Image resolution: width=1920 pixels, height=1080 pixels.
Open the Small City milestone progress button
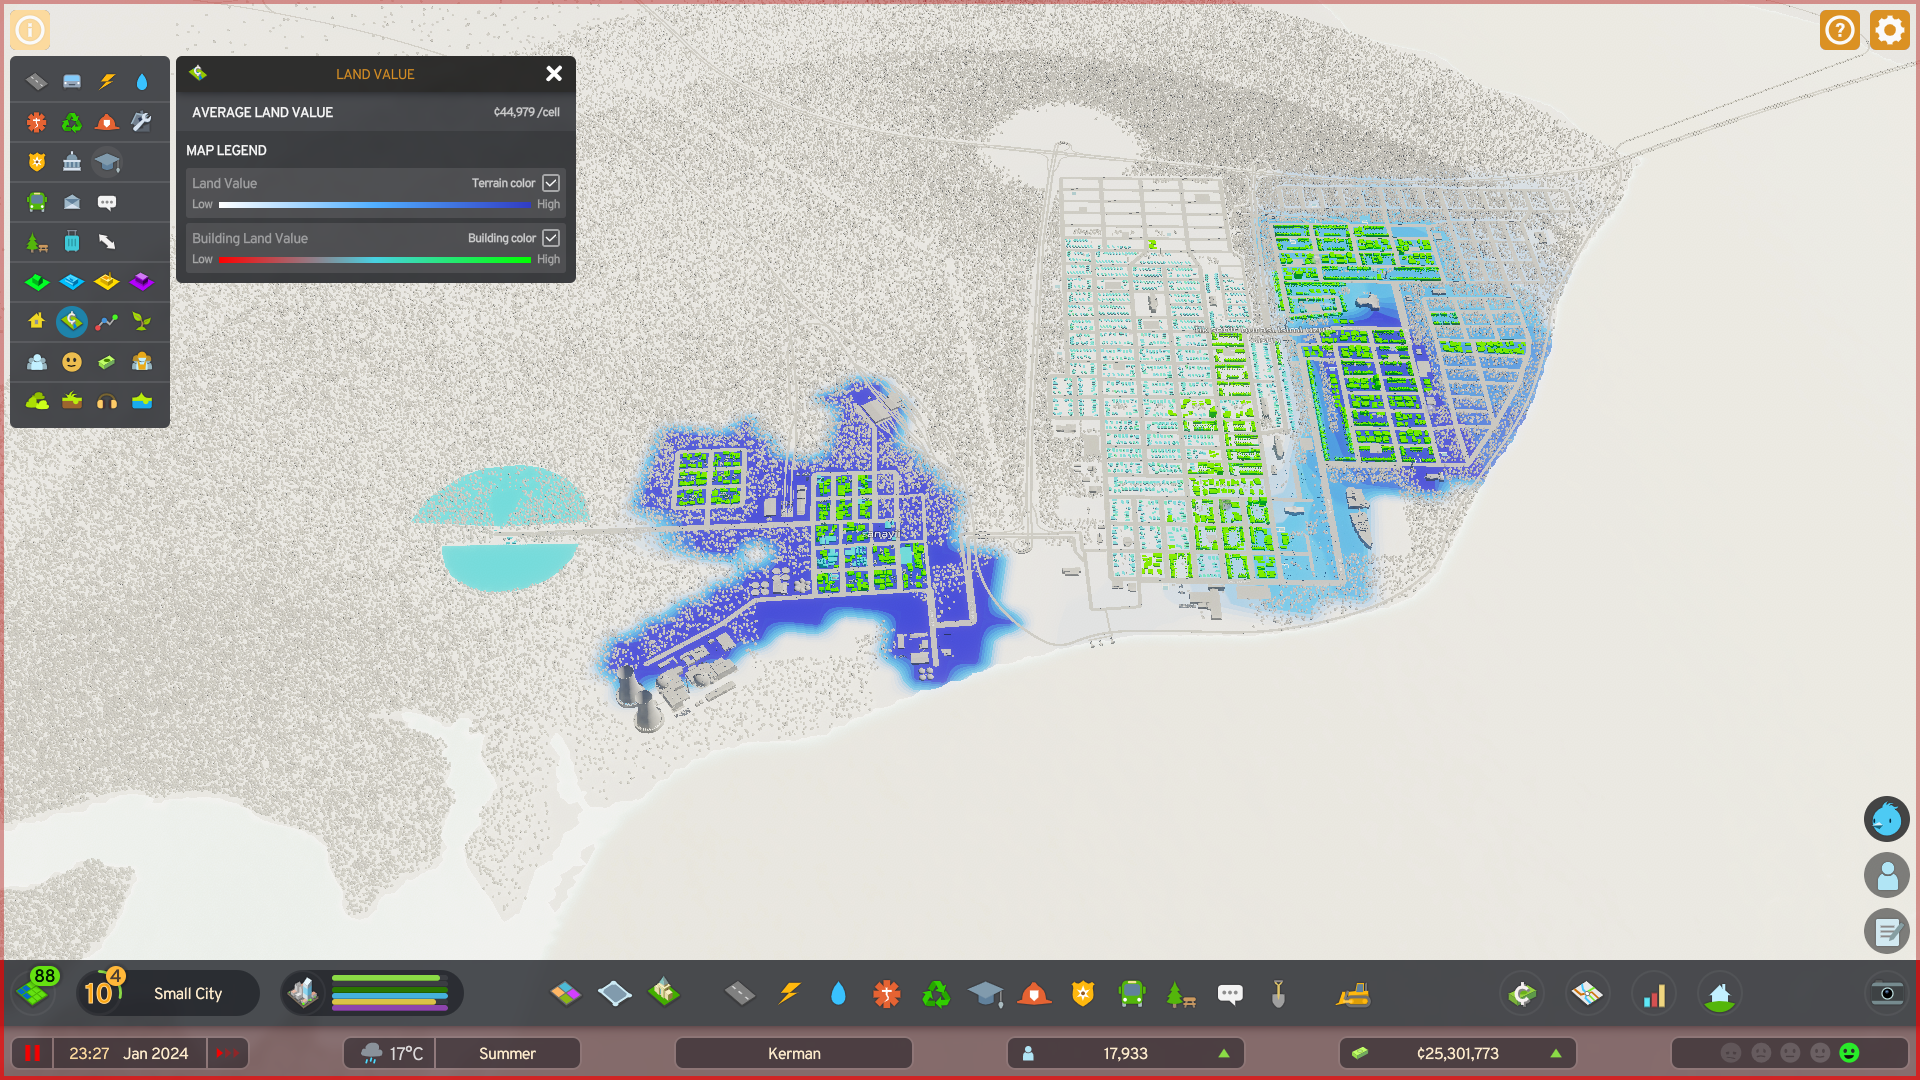167,993
